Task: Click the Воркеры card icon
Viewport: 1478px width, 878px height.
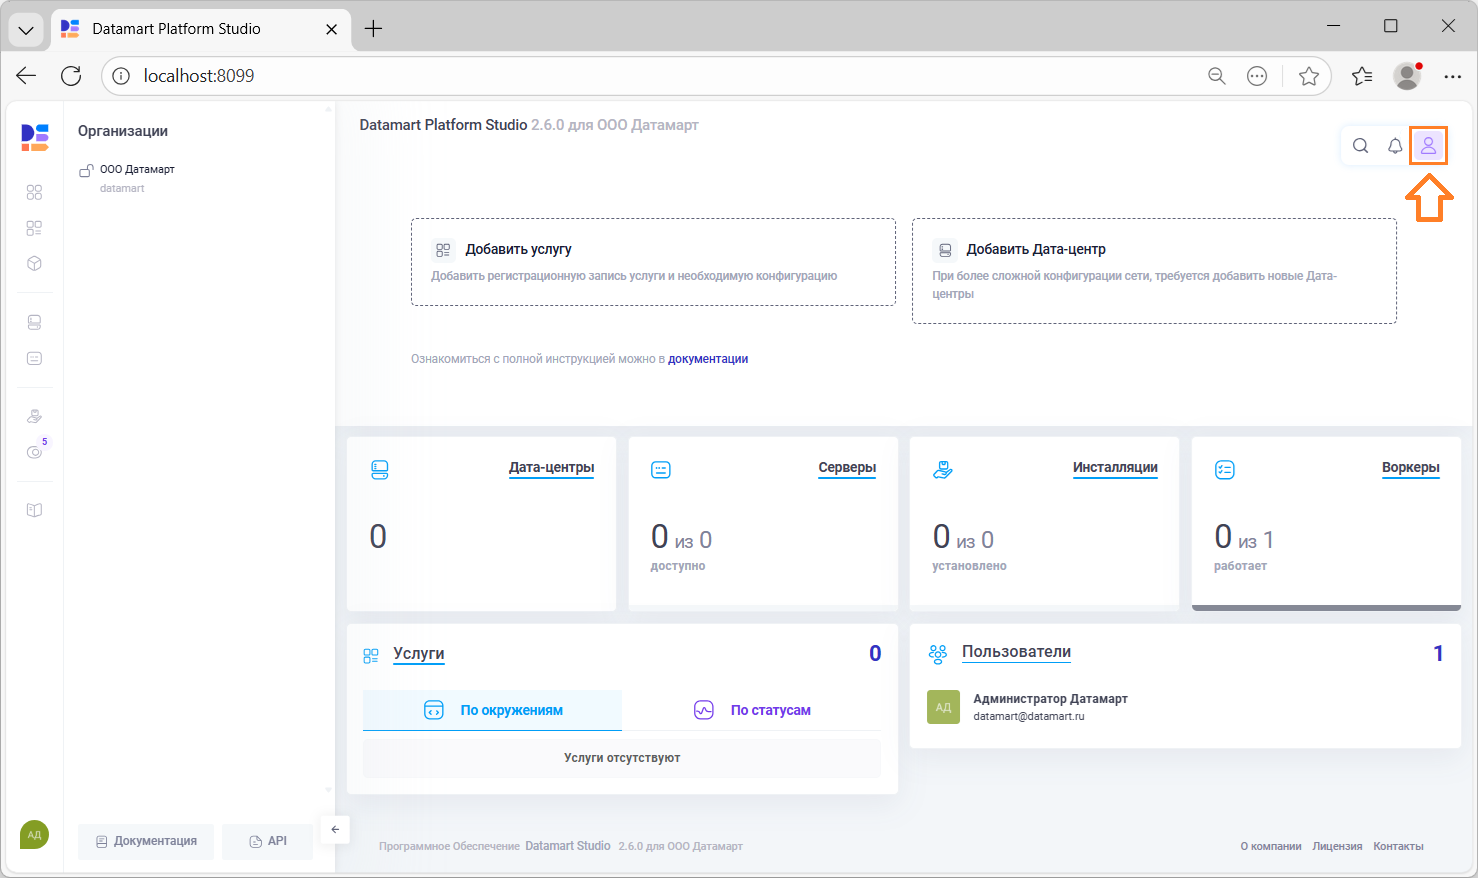Action: tap(1225, 469)
